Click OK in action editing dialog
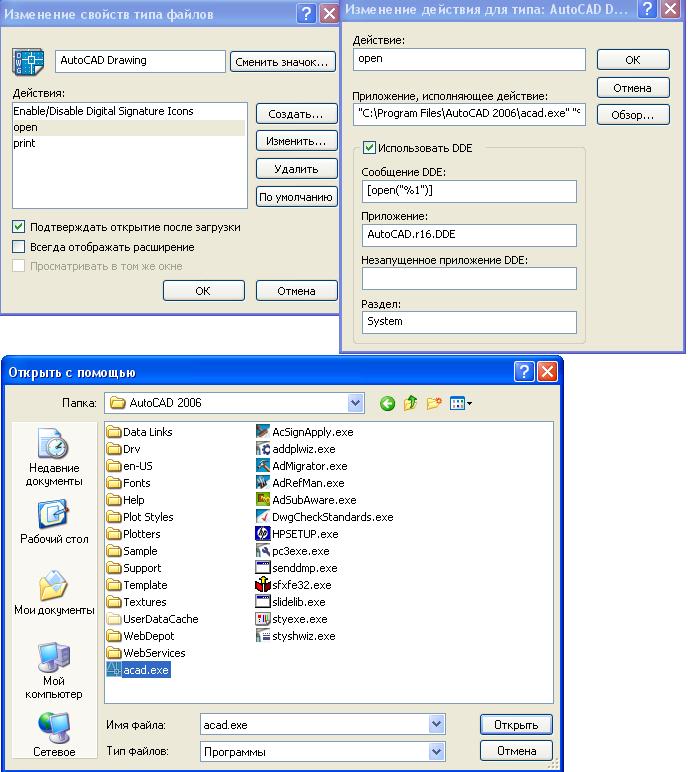The height and width of the screenshot is (772, 688). coord(633,60)
